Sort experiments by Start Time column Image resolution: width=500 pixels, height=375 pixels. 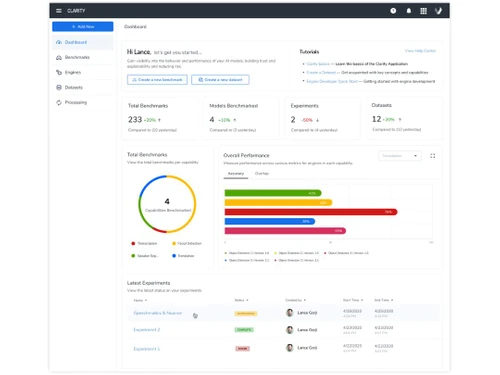pos(353,300)
